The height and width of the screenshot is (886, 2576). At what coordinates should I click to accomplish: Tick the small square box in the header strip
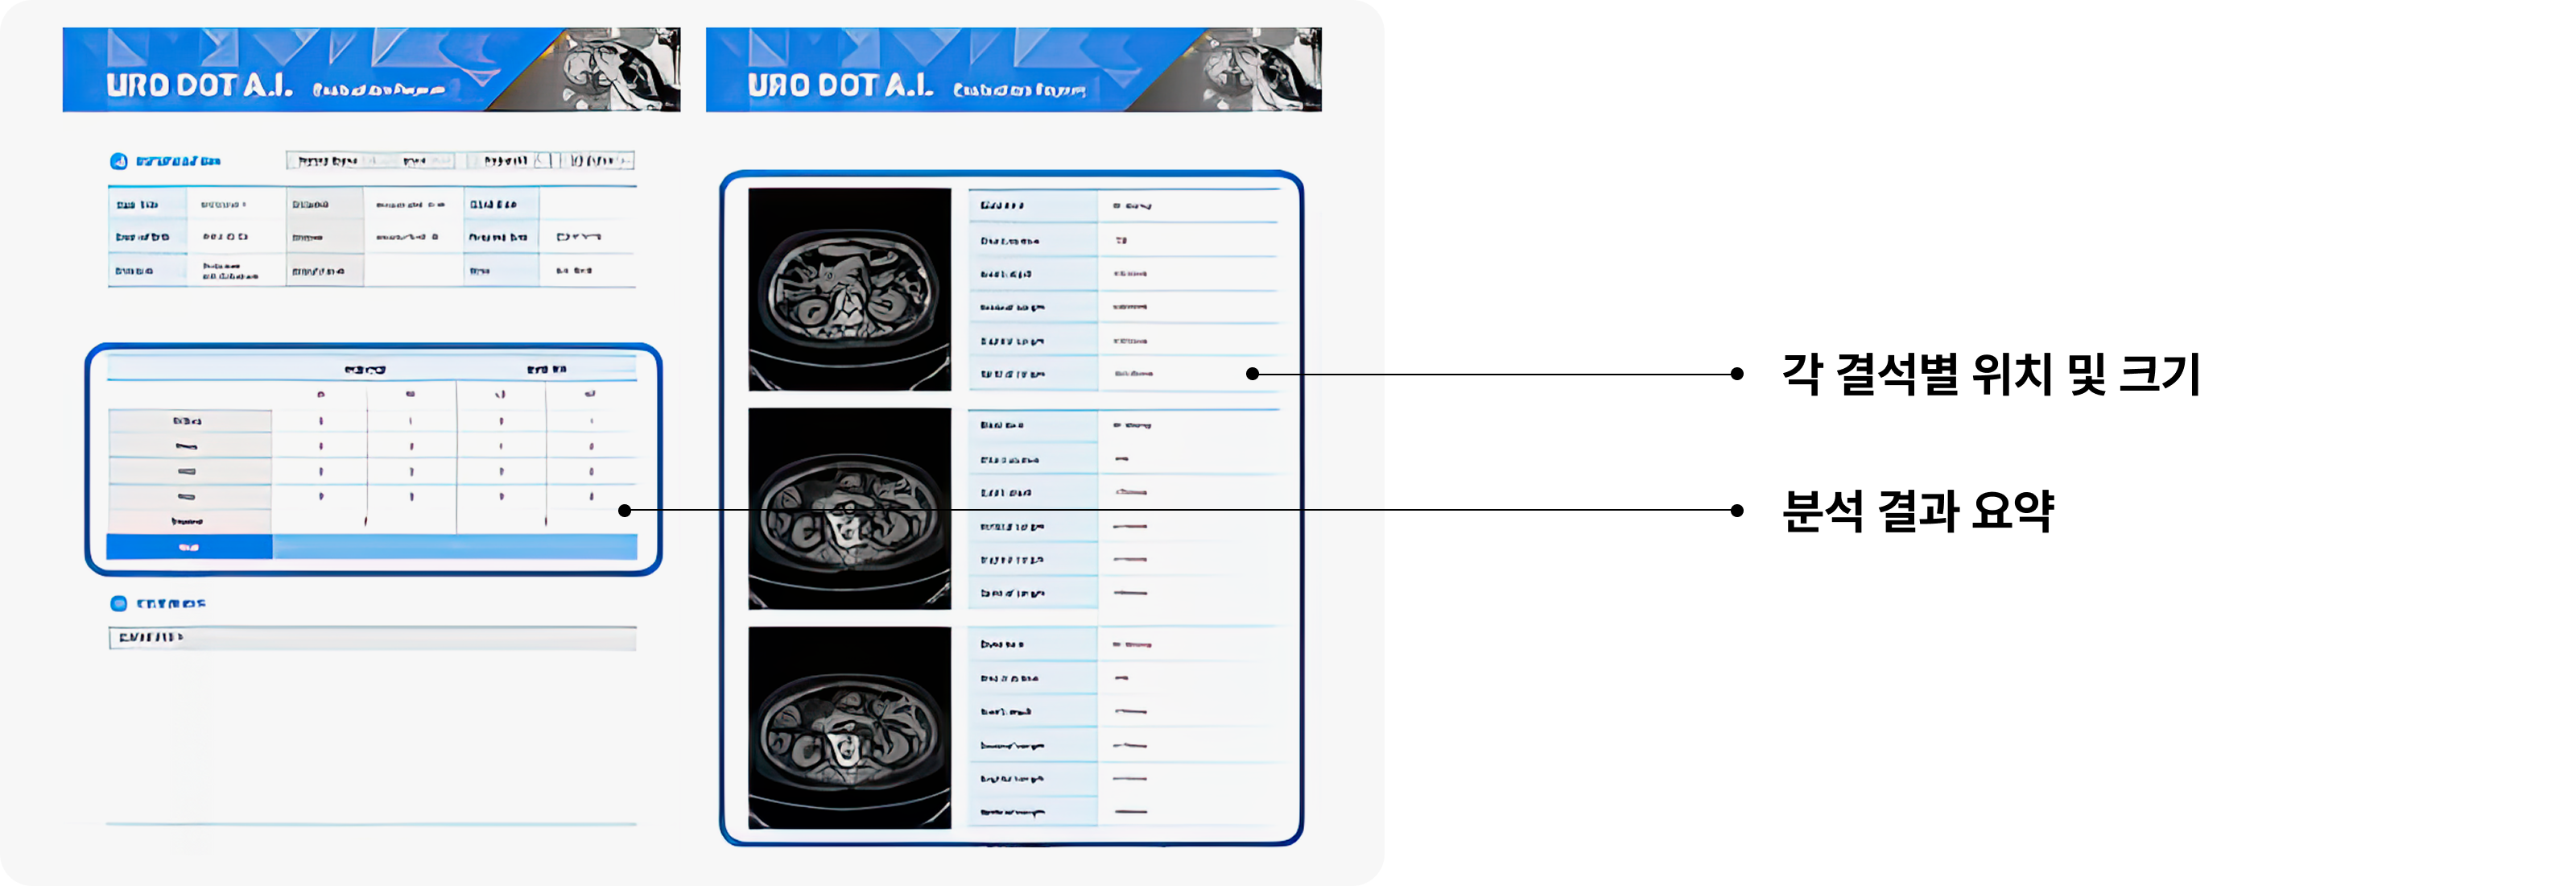tap(542, 160)
